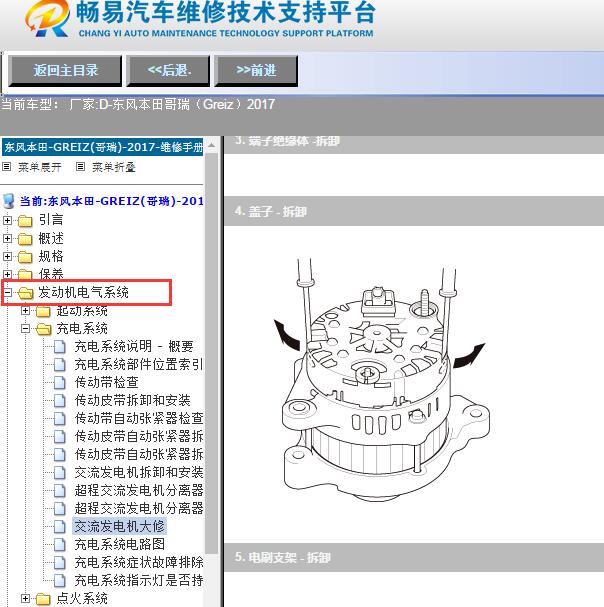Click the 引言 folder icon

[x=25, y=221]
